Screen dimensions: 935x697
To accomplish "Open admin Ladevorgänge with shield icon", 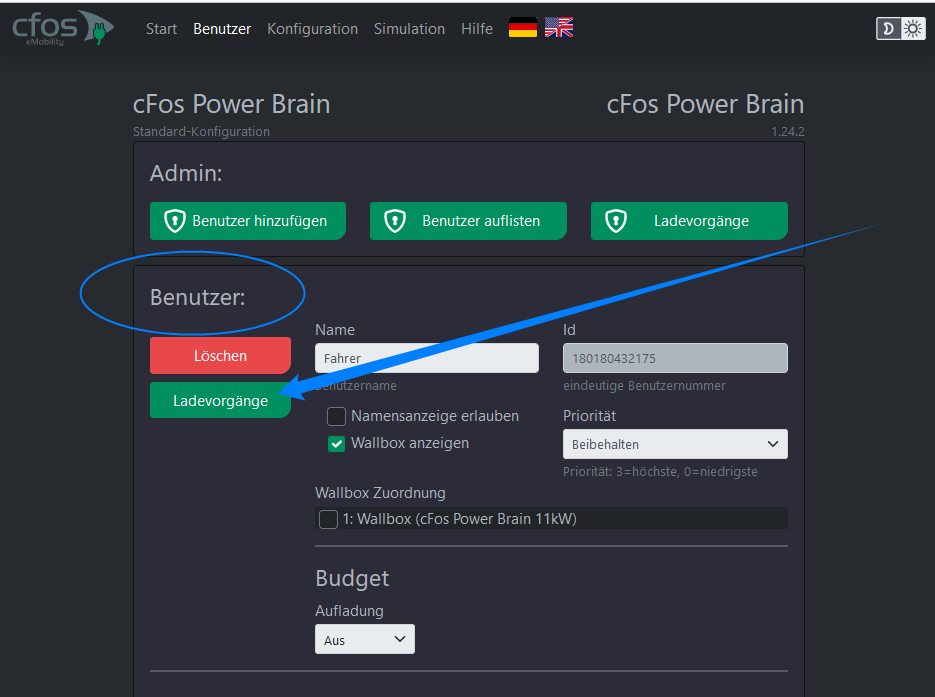I will [x=689, y=221].
